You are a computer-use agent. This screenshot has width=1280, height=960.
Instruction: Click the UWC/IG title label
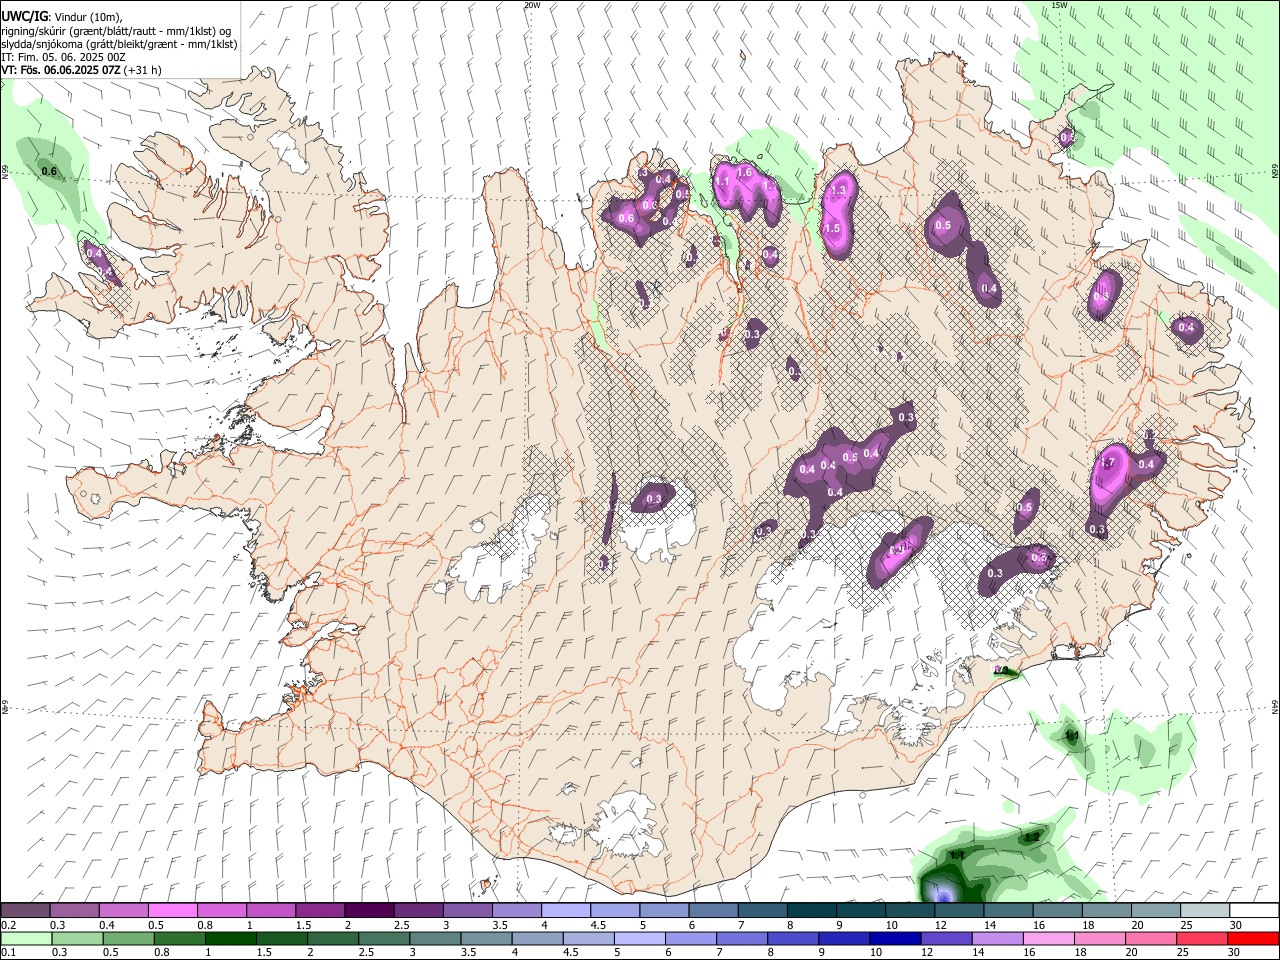23,17
